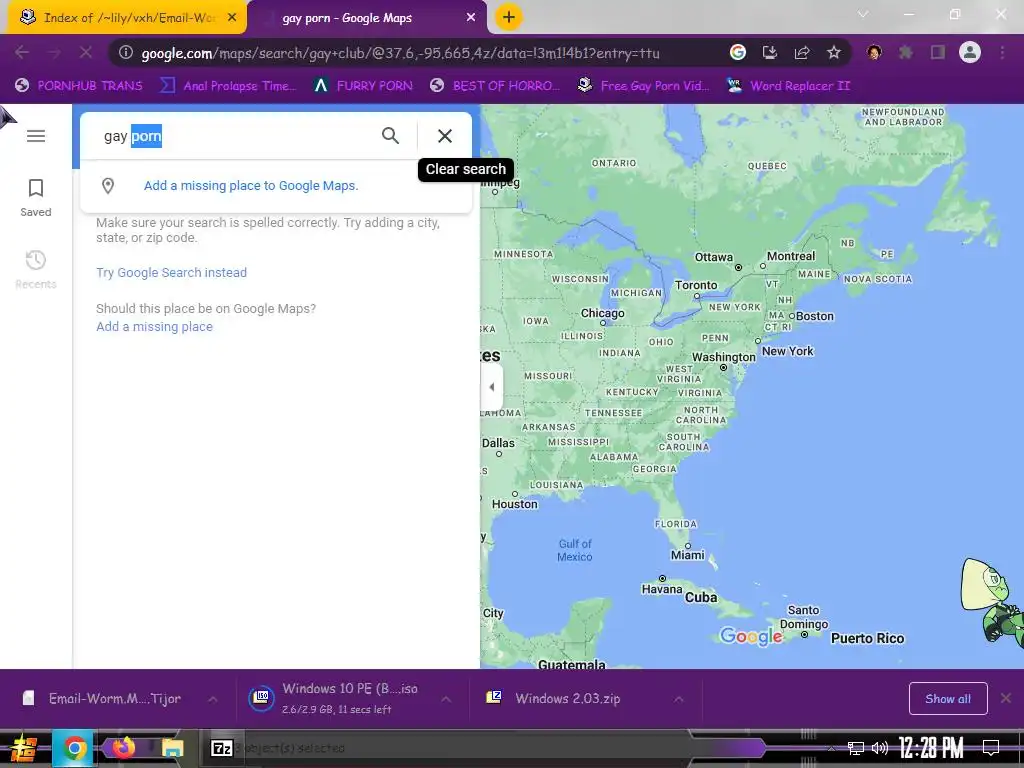Open the Chrome profile avatar
The image size is (1024, 768).
click(970, 52)
